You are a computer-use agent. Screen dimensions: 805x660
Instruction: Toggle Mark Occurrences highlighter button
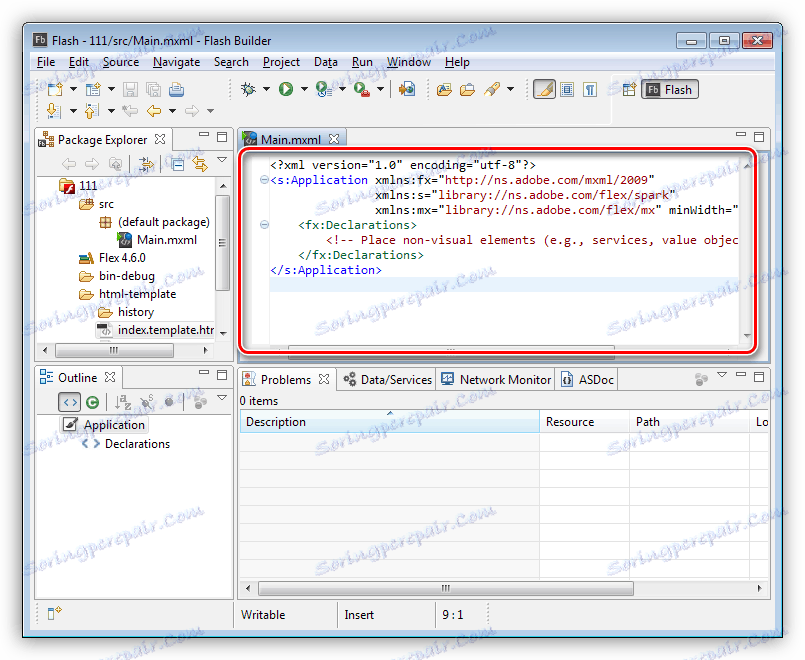pos(544,89)
